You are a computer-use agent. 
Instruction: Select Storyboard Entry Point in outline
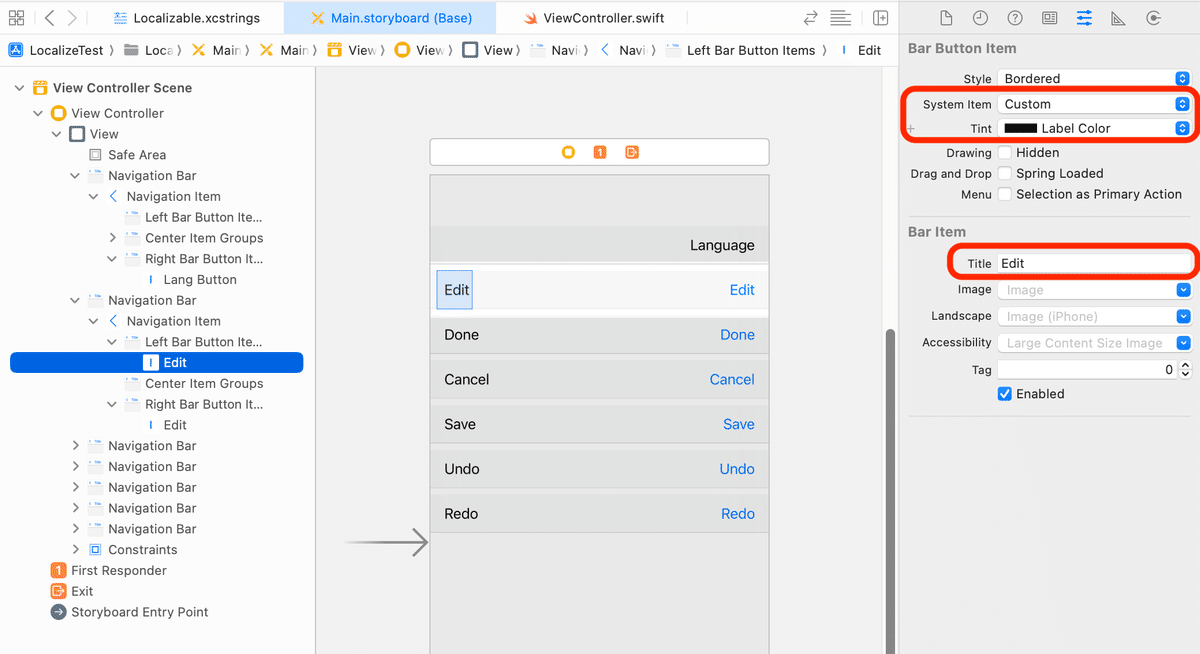(x=130, y=612)
